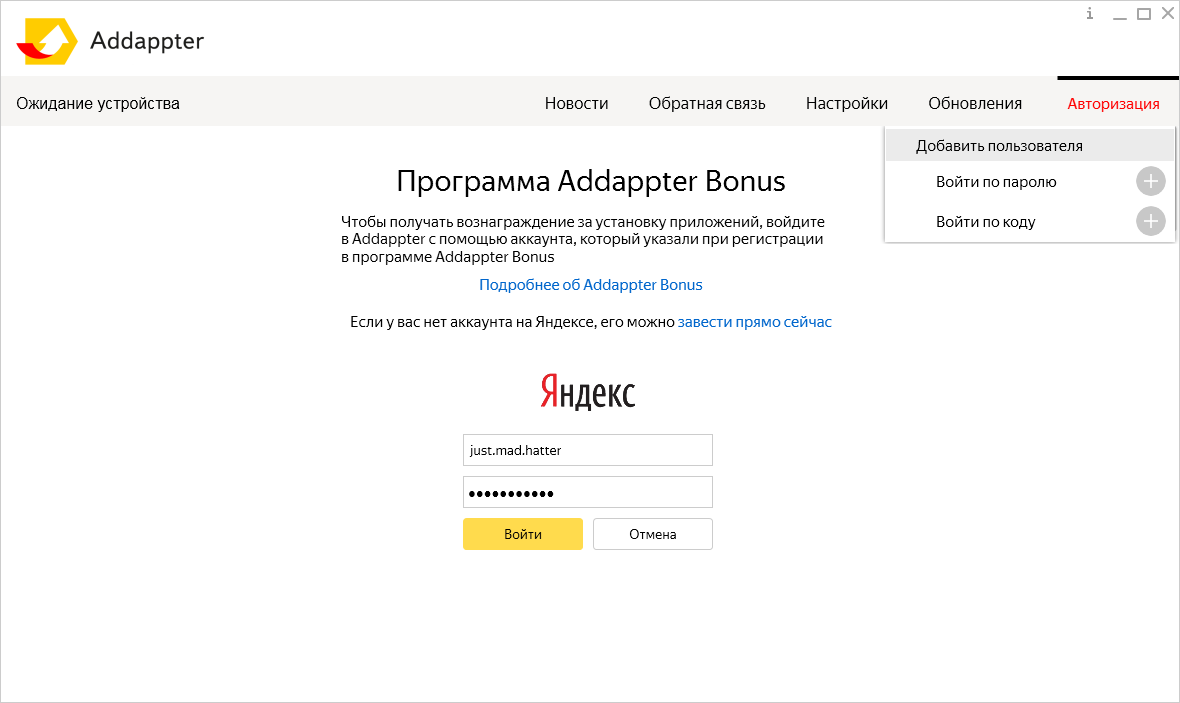This screenshot has height=703, width=1180.
Task: Focus the login field with just.mad.hatter
Action: (588, 450)
